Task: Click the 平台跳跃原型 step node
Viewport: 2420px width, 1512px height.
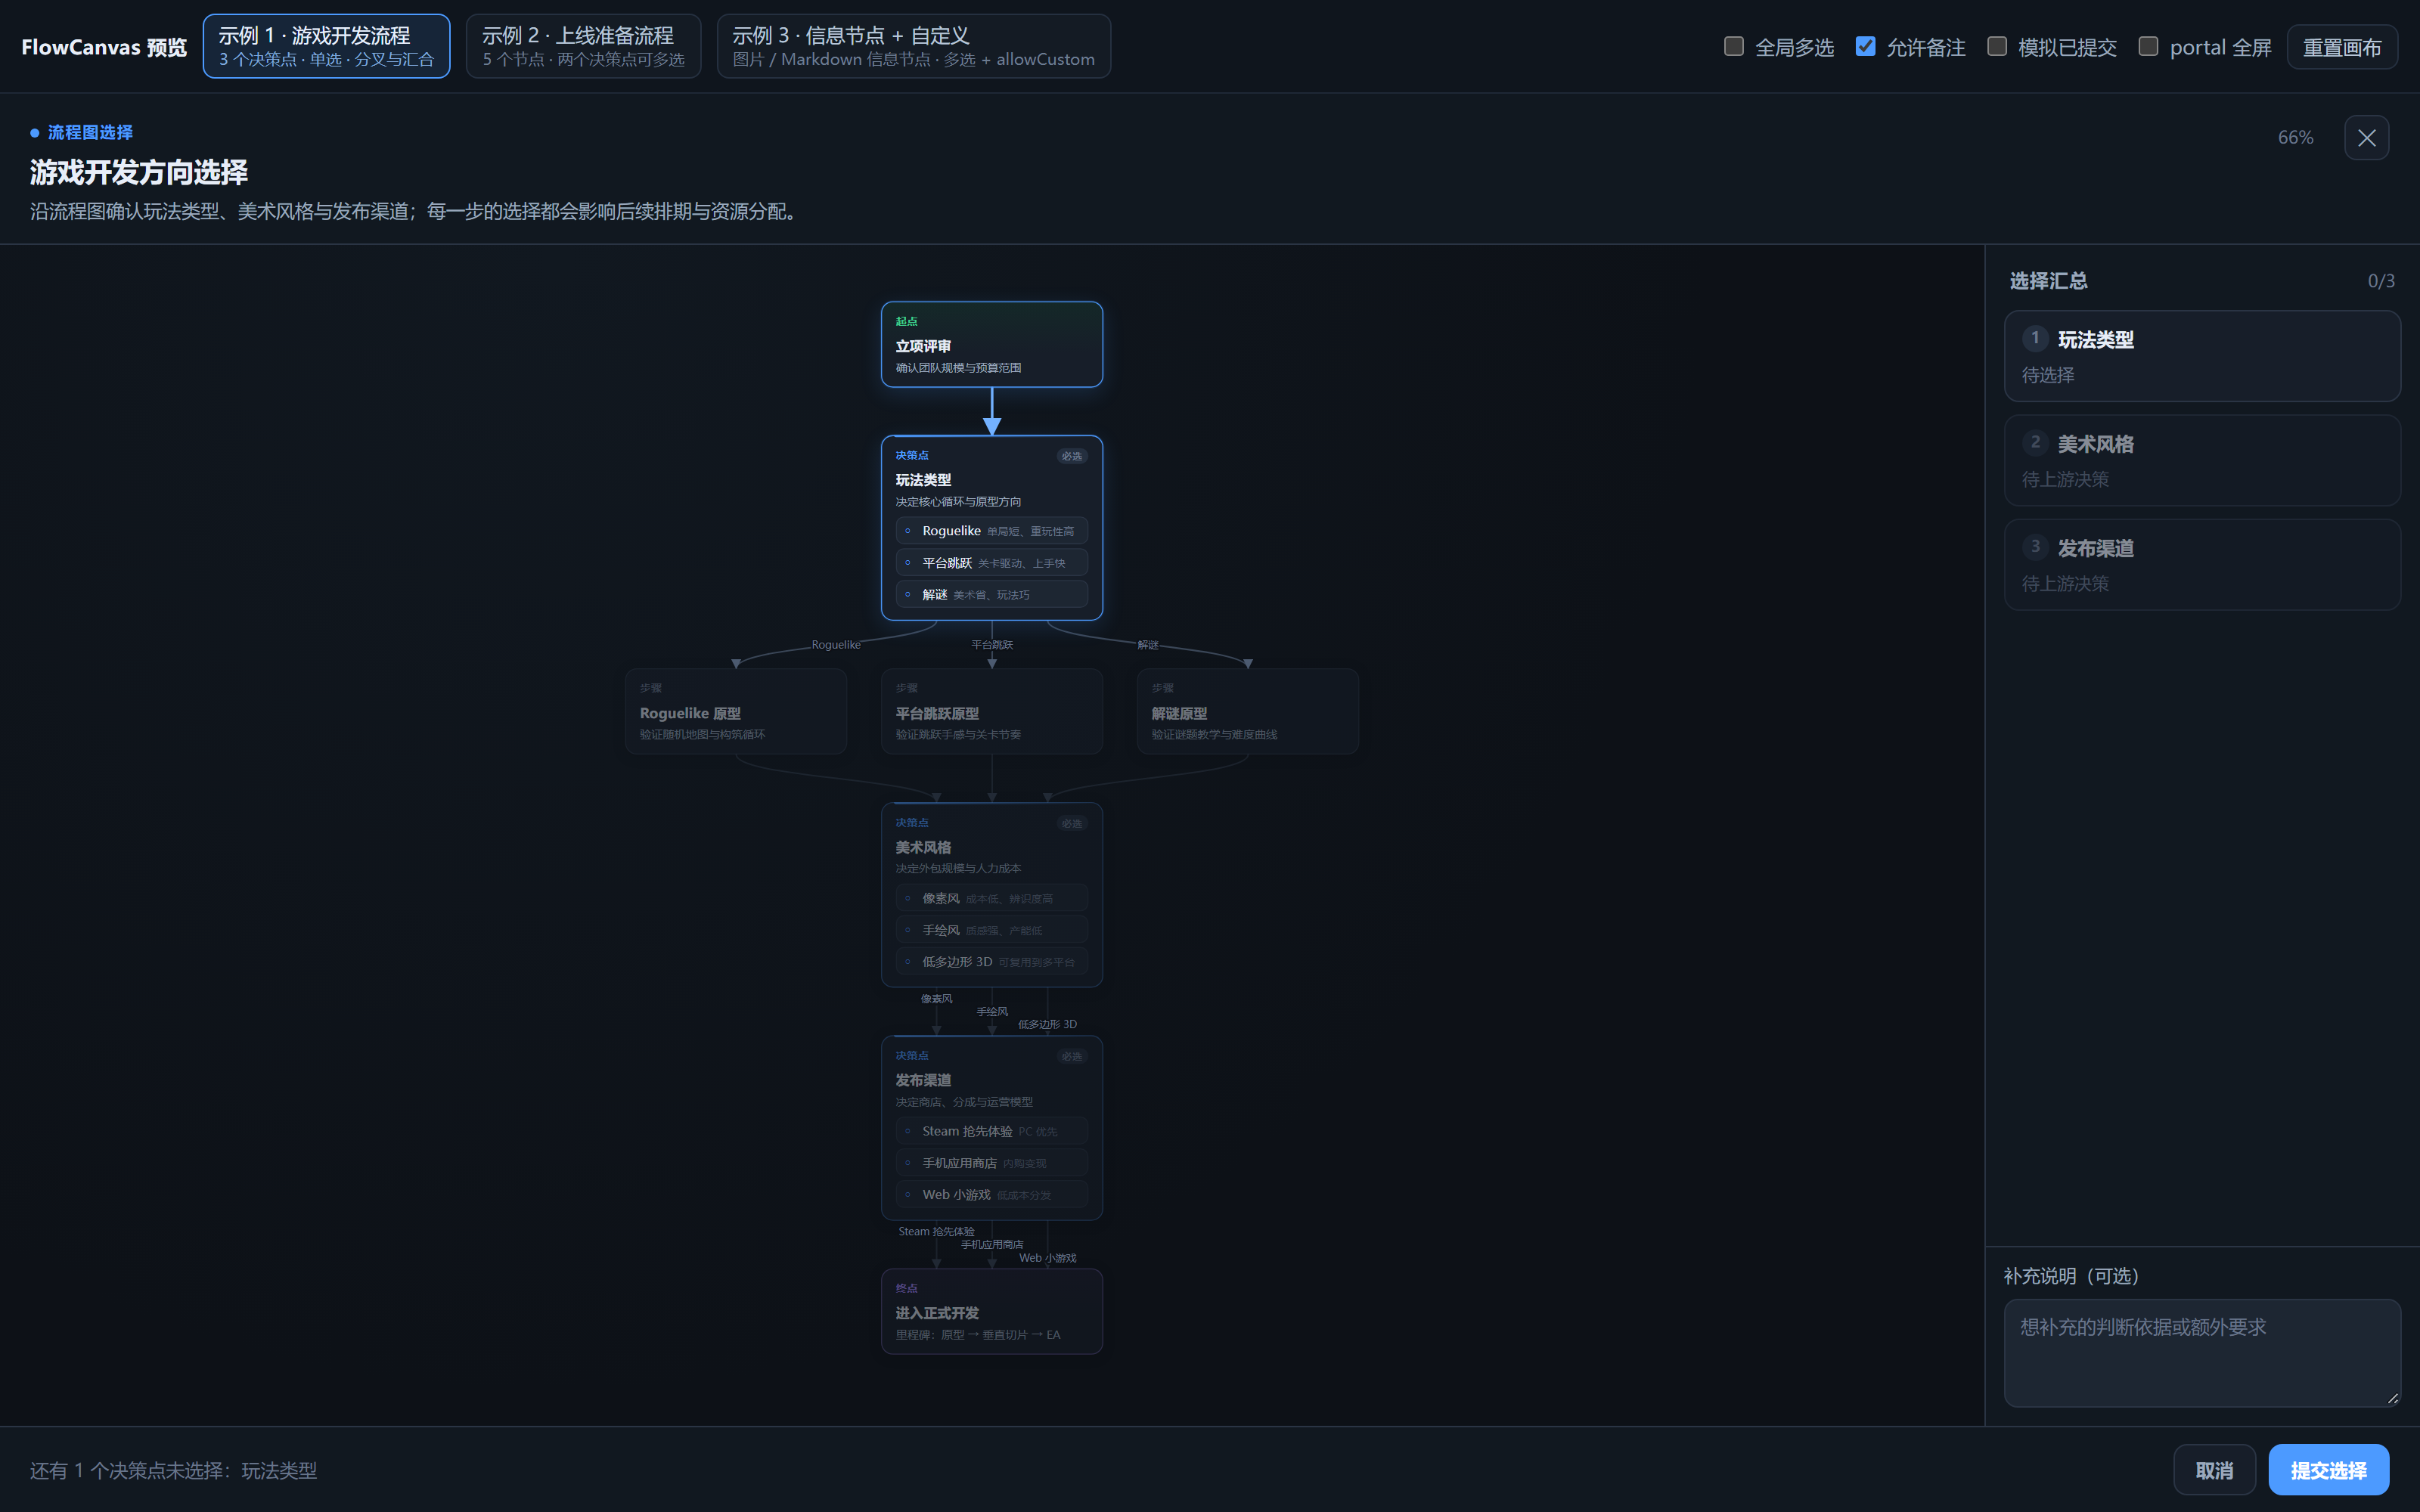Action: pos(991,711)
